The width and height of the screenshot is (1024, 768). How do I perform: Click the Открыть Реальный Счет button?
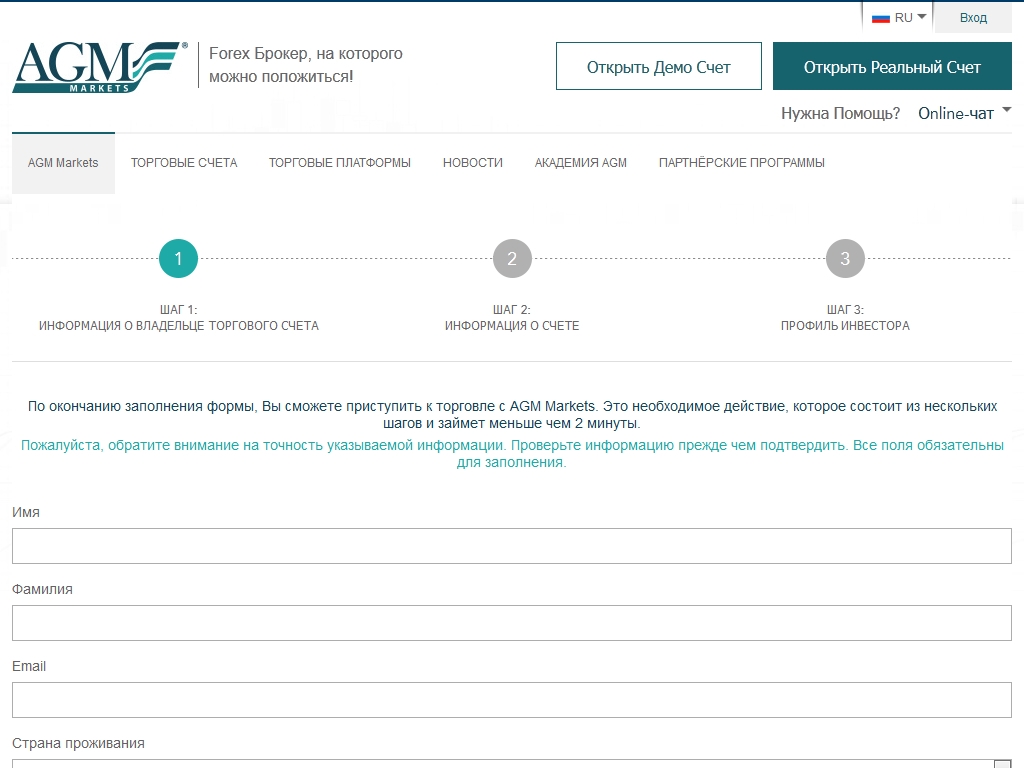[x=892, y=67]
